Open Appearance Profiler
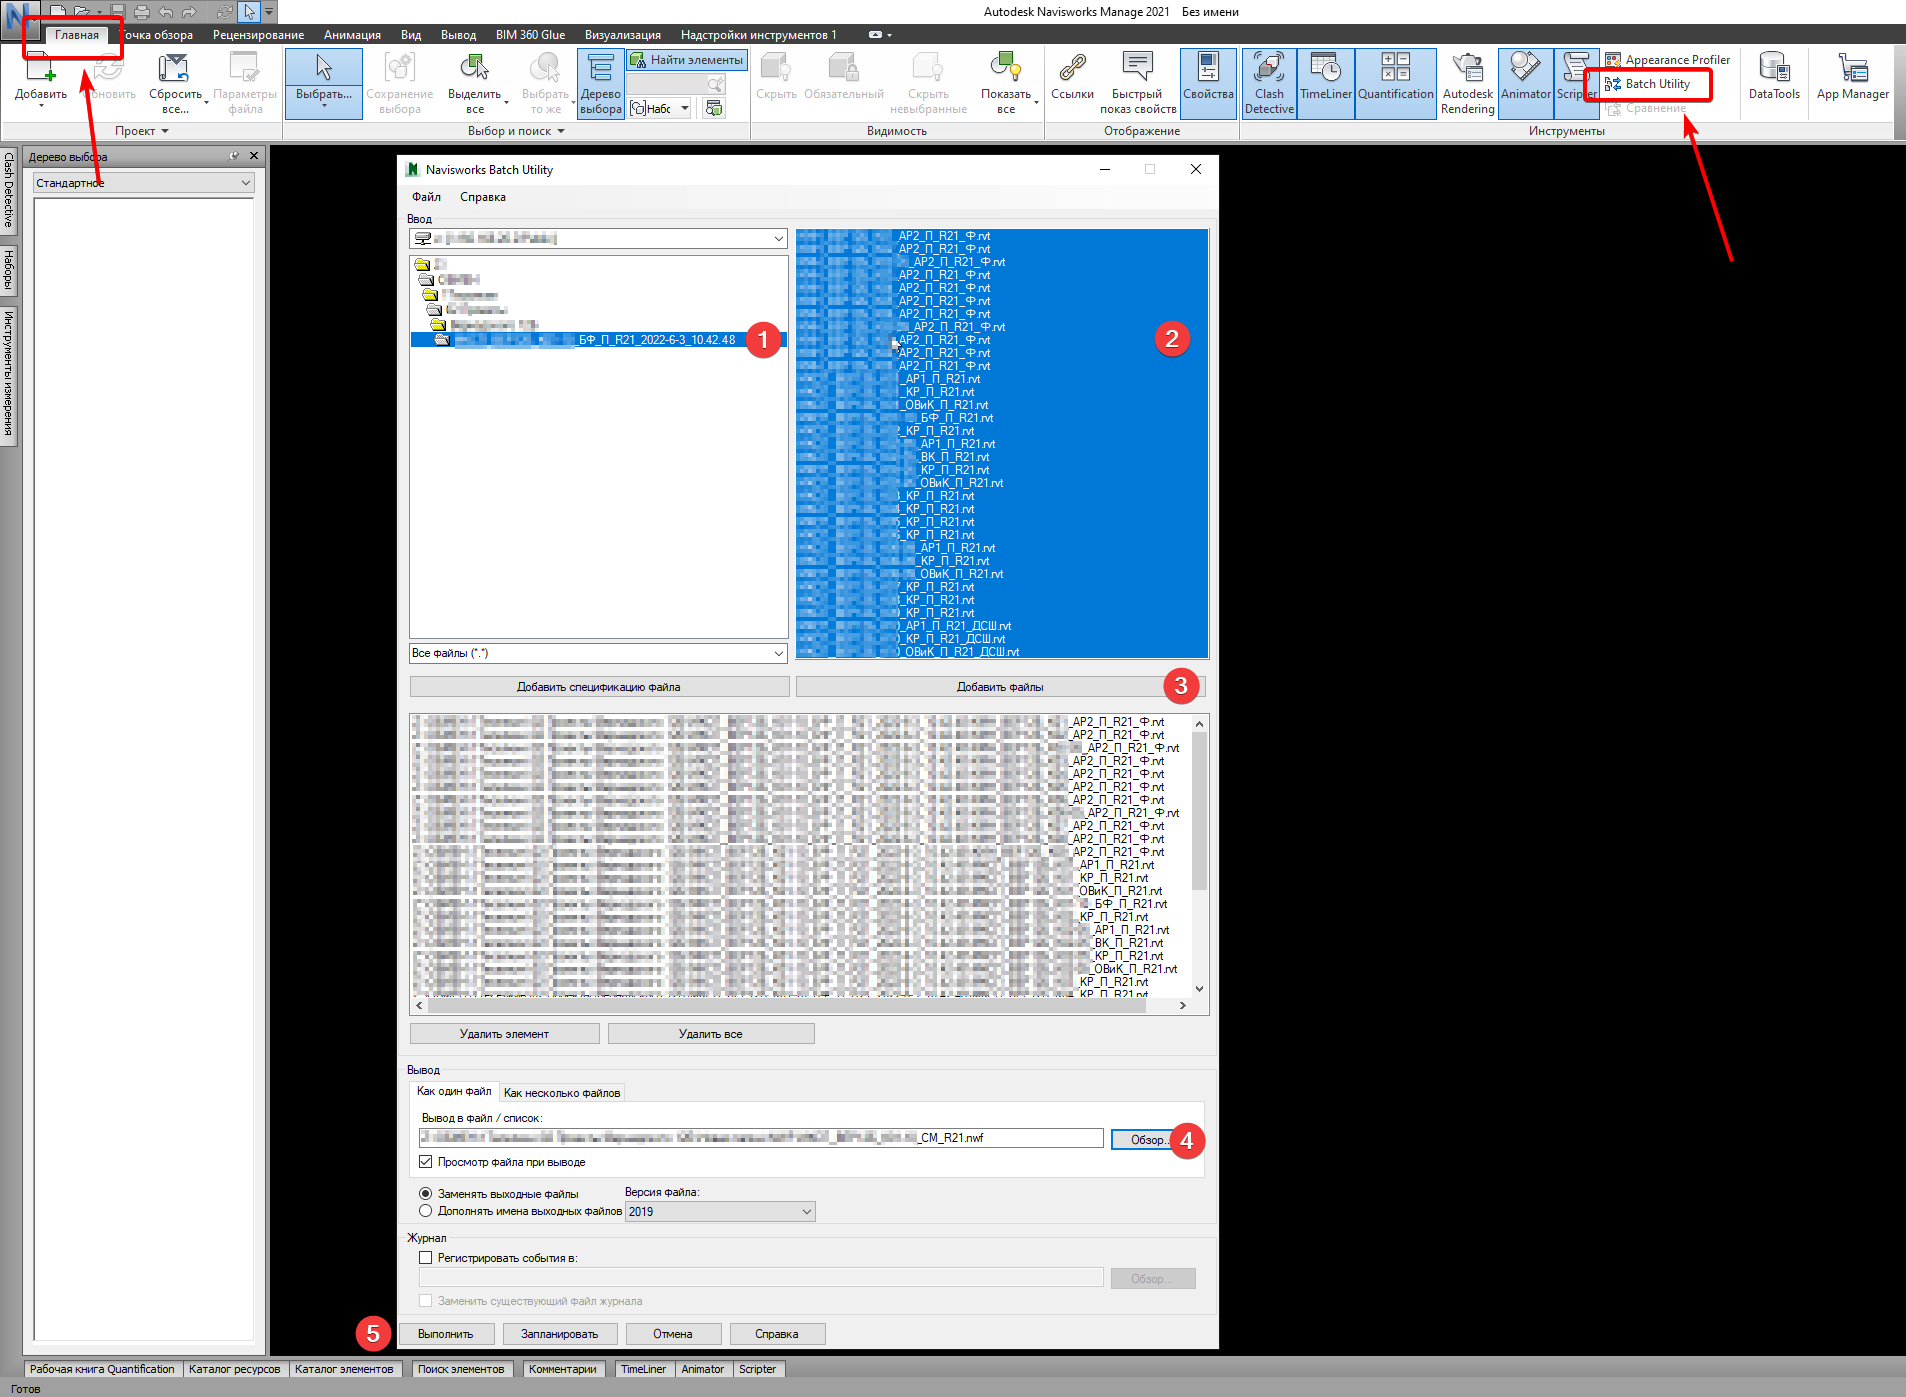This screenshot has width=1906, height=1397. [x=1667, y=60]
